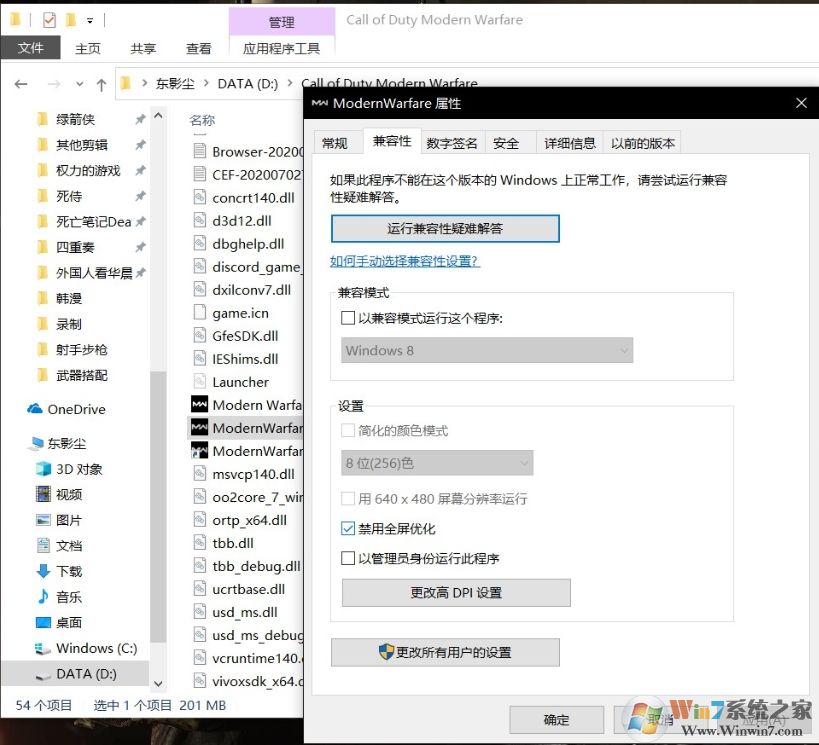The height and width of the screenshot is (745, 819).
Task: Check 以管理员身份运行此程序
Action: coord(348,558)
